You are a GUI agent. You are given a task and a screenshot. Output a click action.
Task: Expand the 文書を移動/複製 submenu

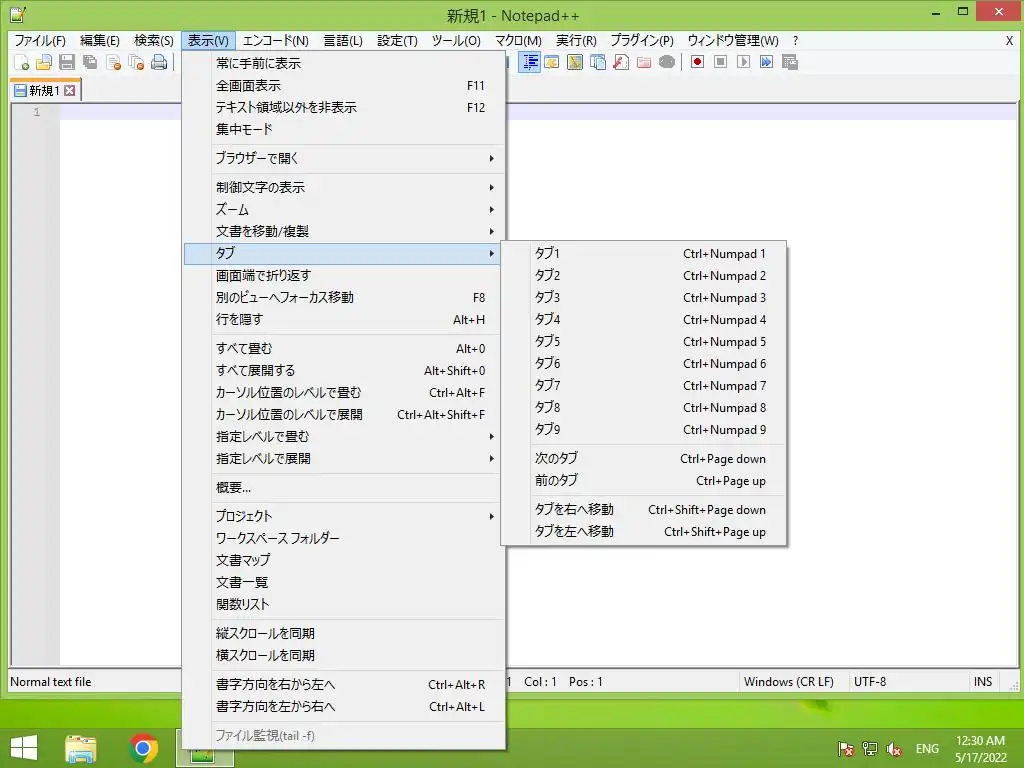(x=344, y=231)
